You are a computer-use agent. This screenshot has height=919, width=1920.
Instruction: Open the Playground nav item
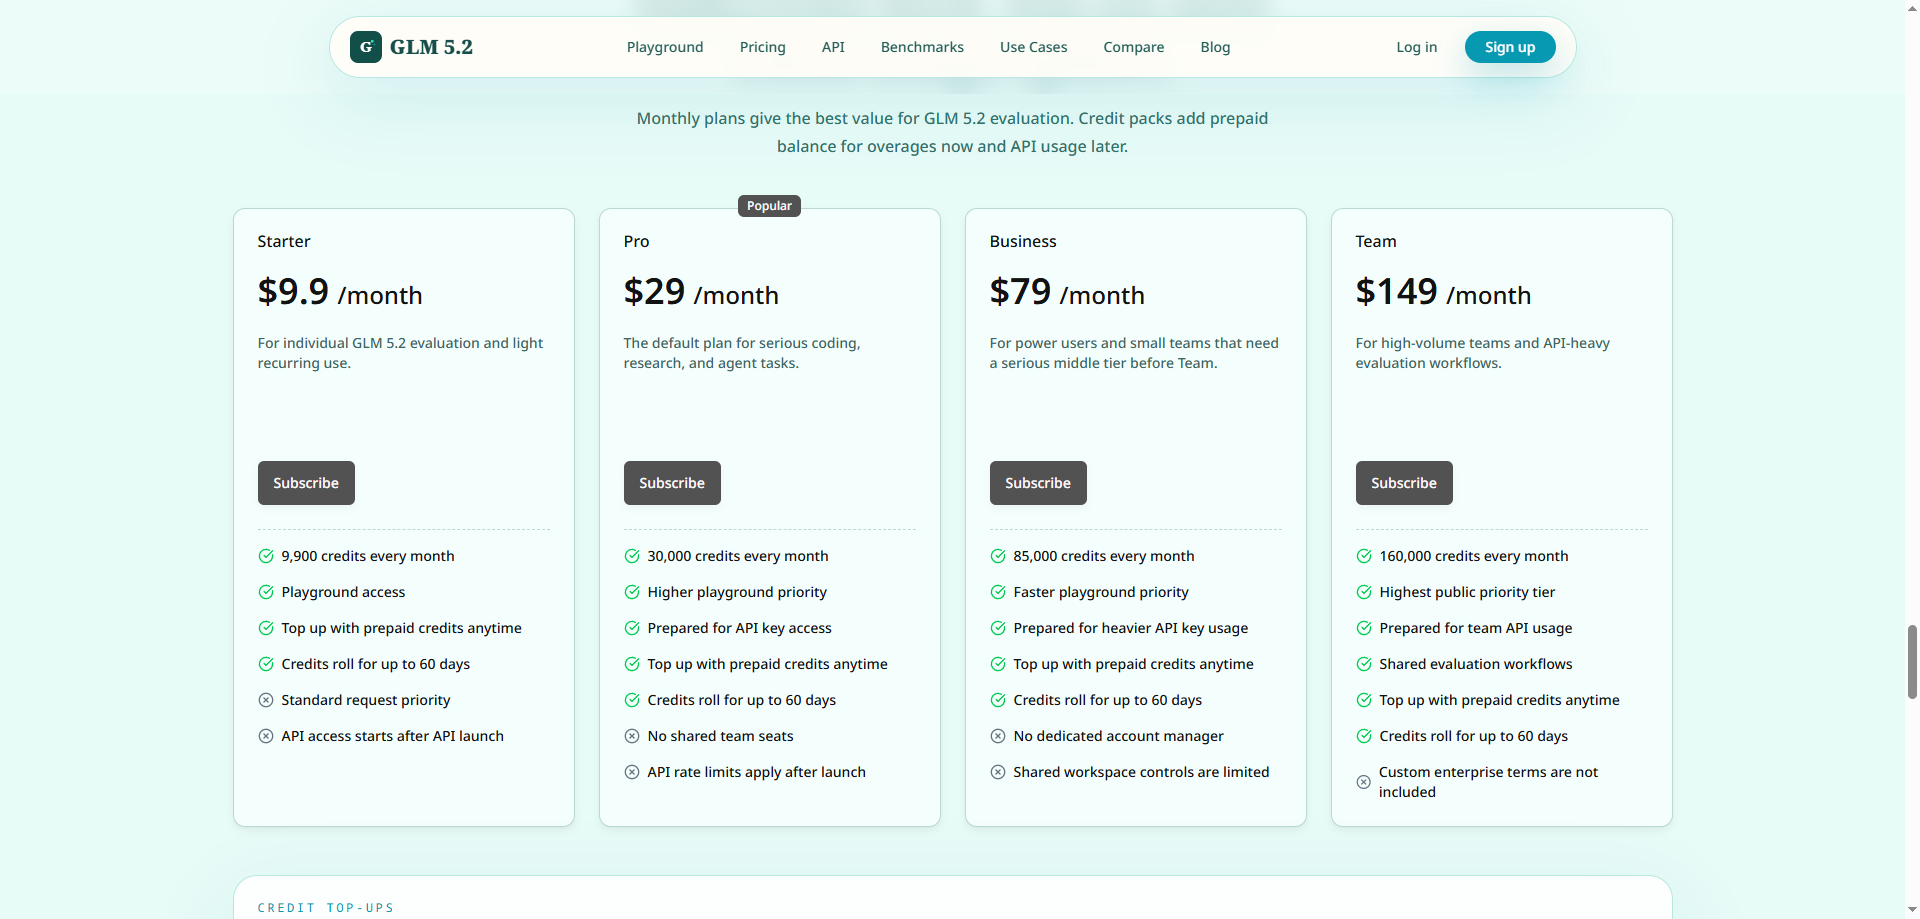click(x=665, y=47)
